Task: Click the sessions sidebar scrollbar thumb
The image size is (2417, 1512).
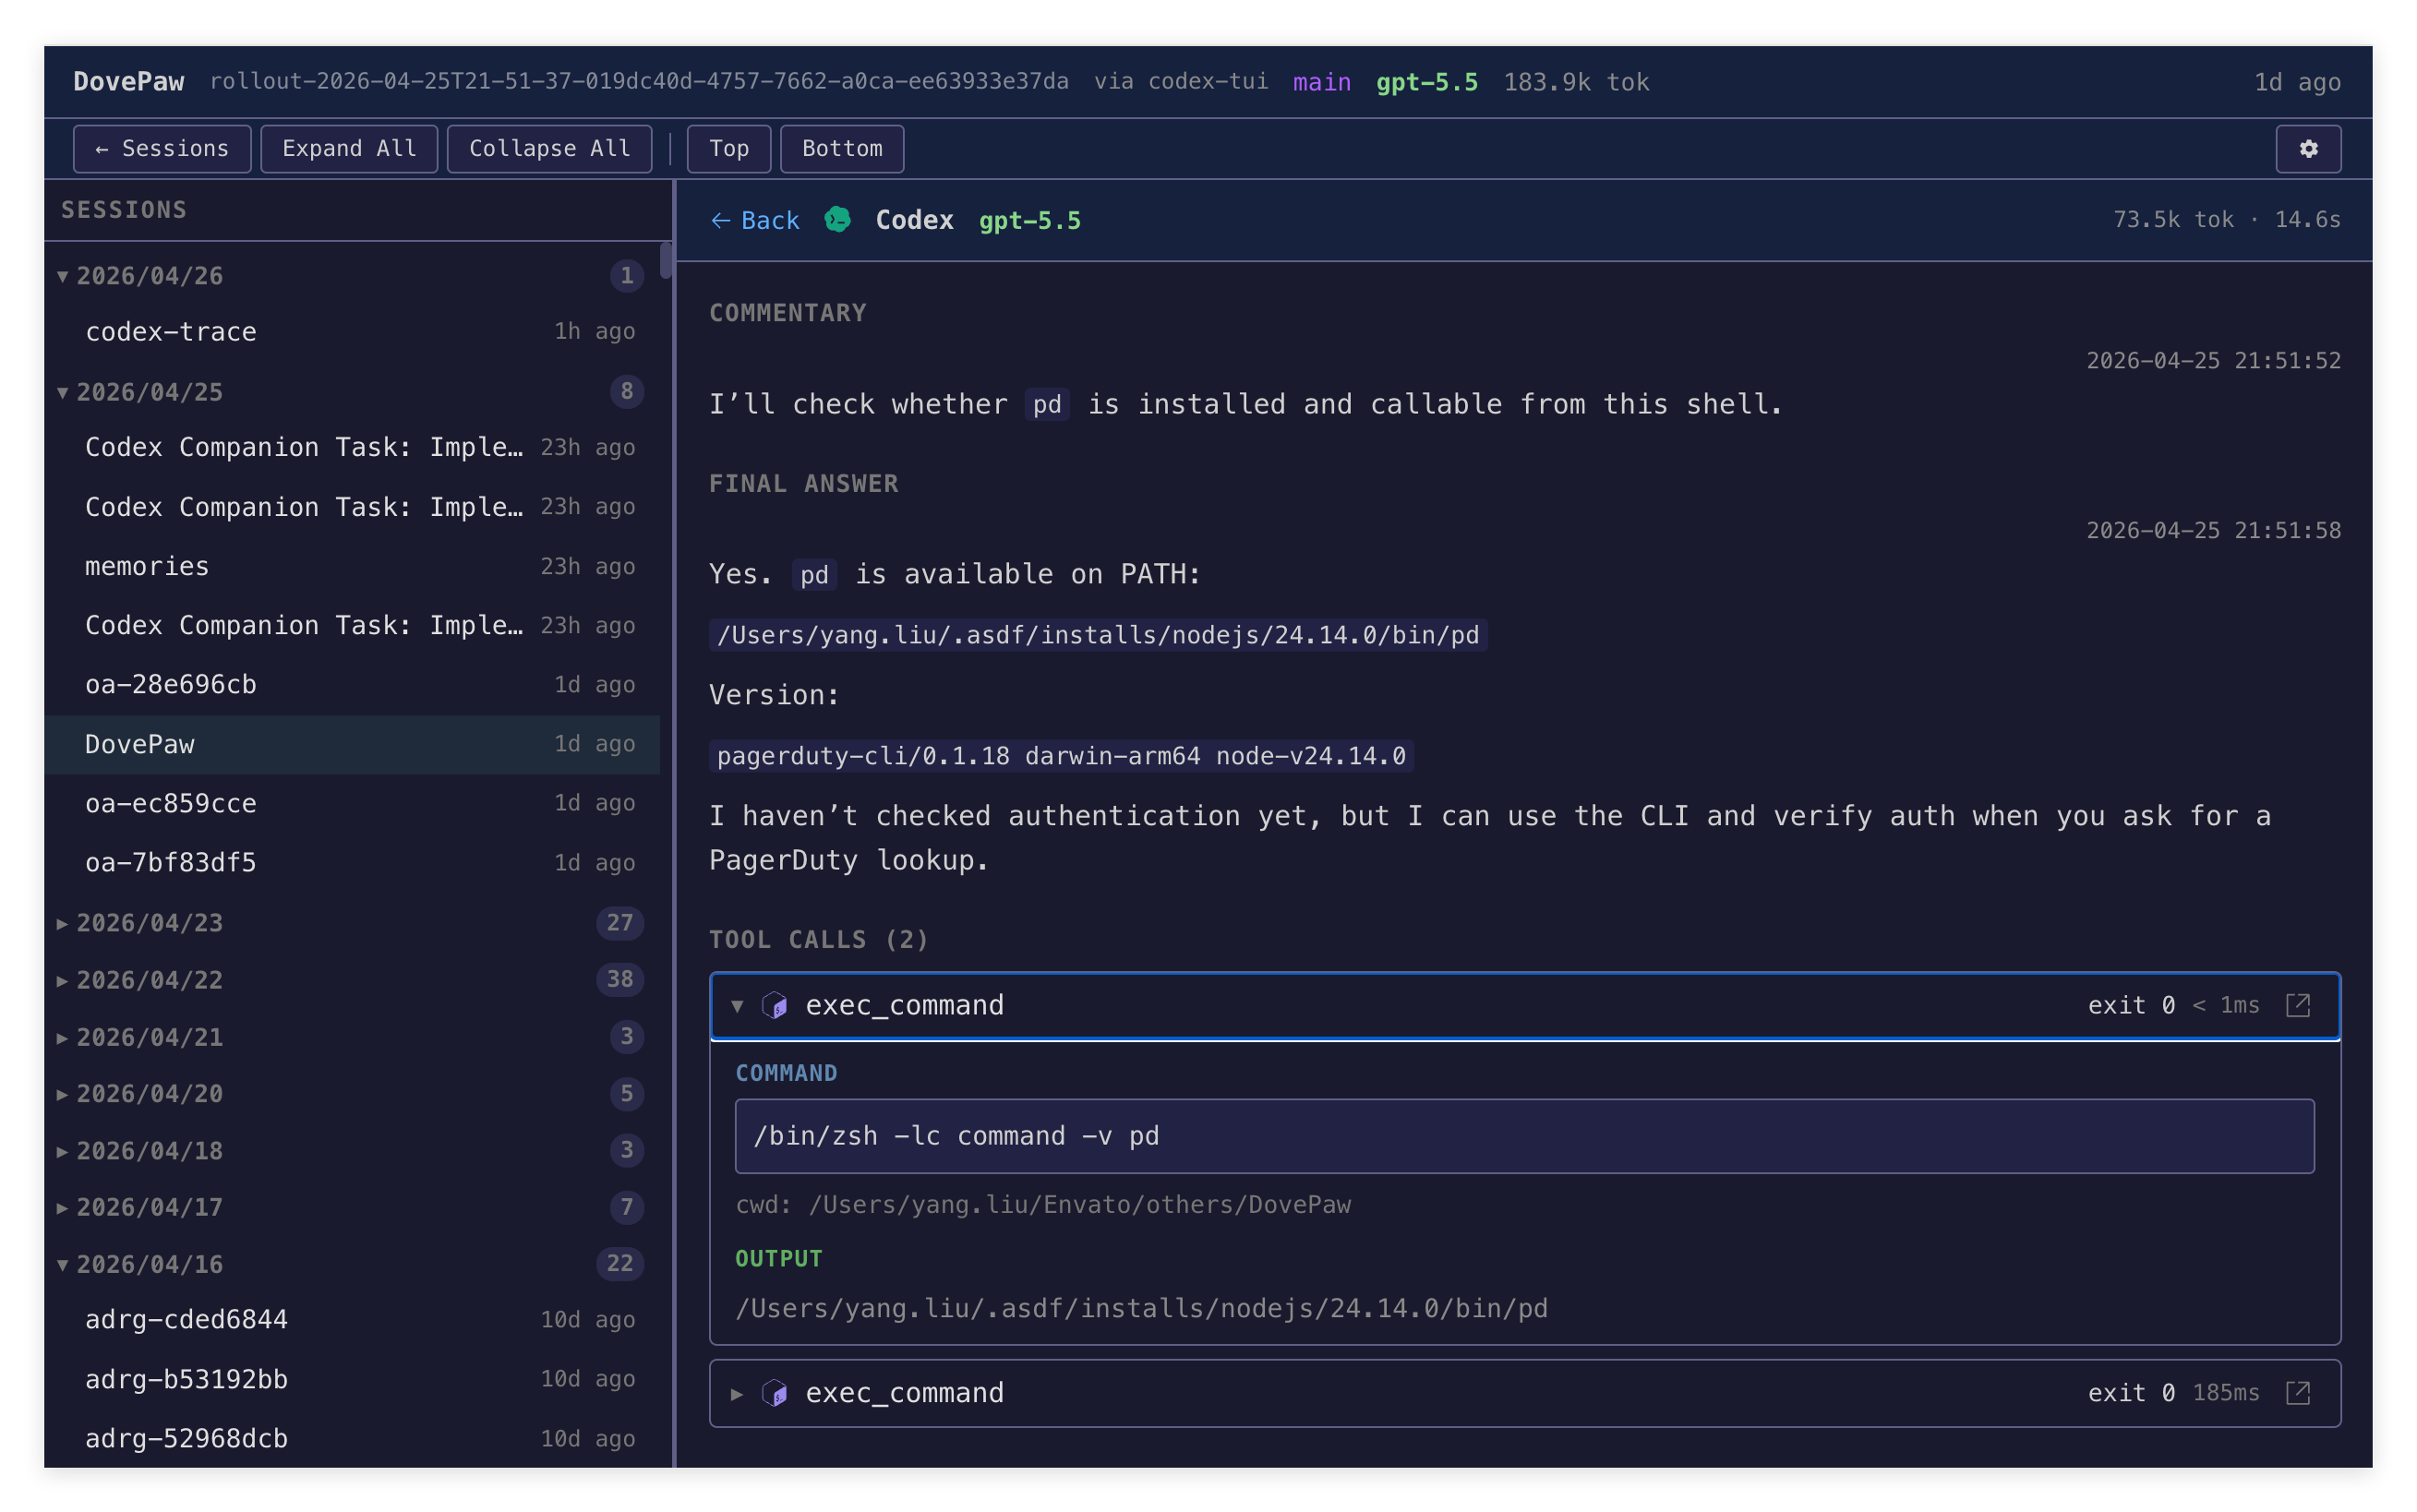Action: [x=665, y=260]
